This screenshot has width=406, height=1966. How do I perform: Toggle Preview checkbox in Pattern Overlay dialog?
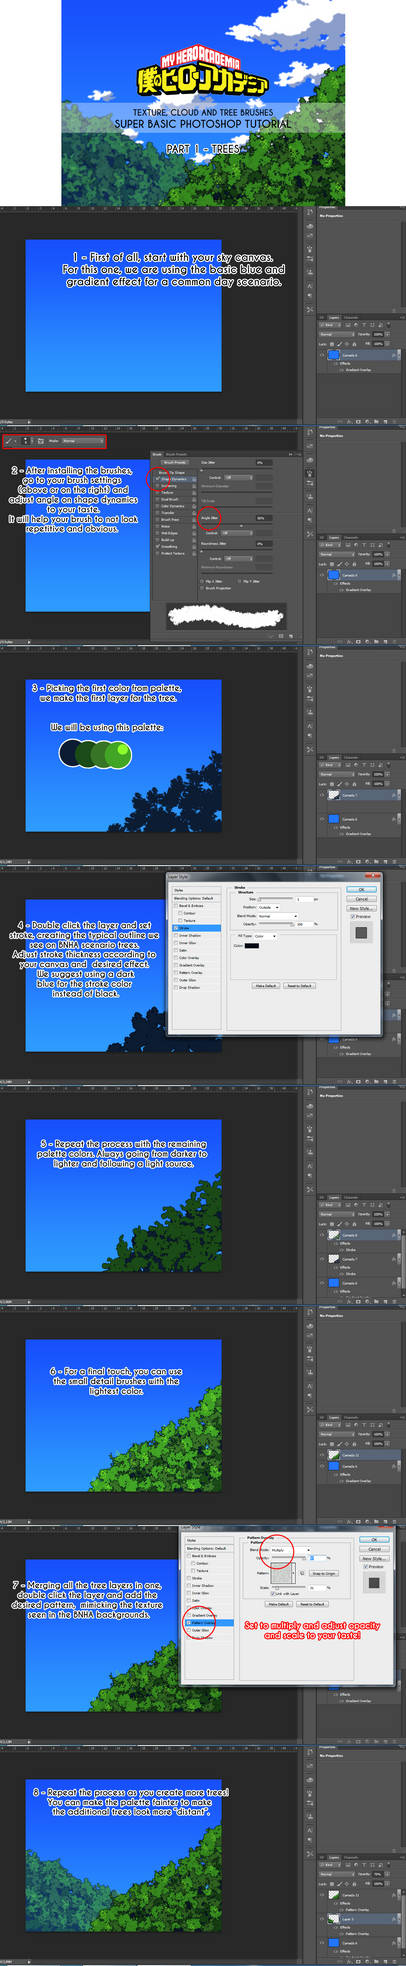tap(366, 1567)
